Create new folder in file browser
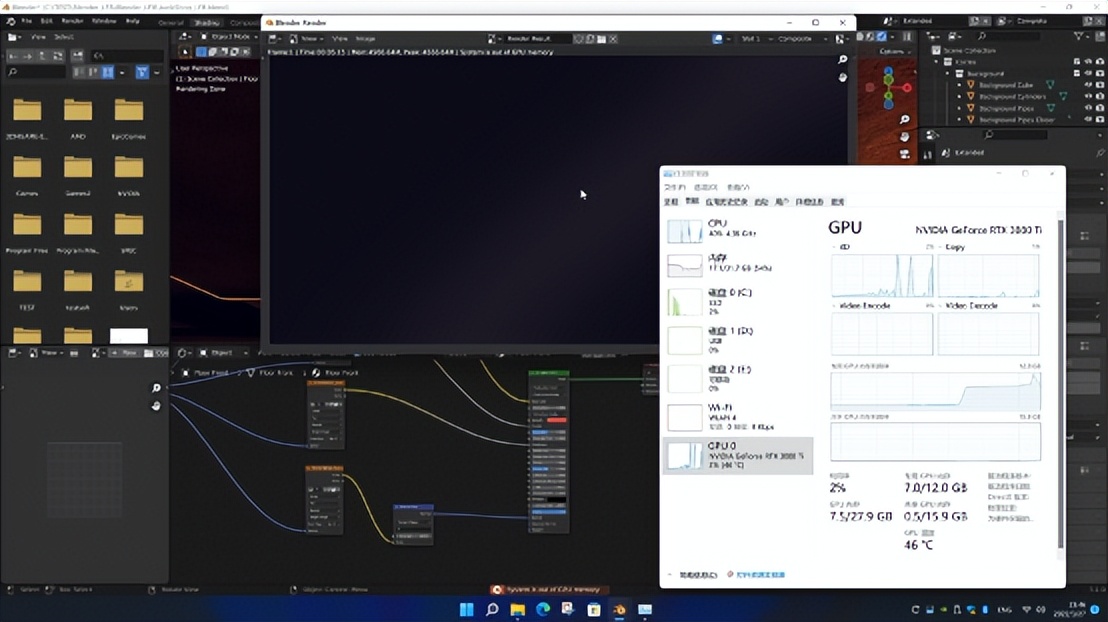The width and height of the screenshot is (1108, 622). coord(77,55)
